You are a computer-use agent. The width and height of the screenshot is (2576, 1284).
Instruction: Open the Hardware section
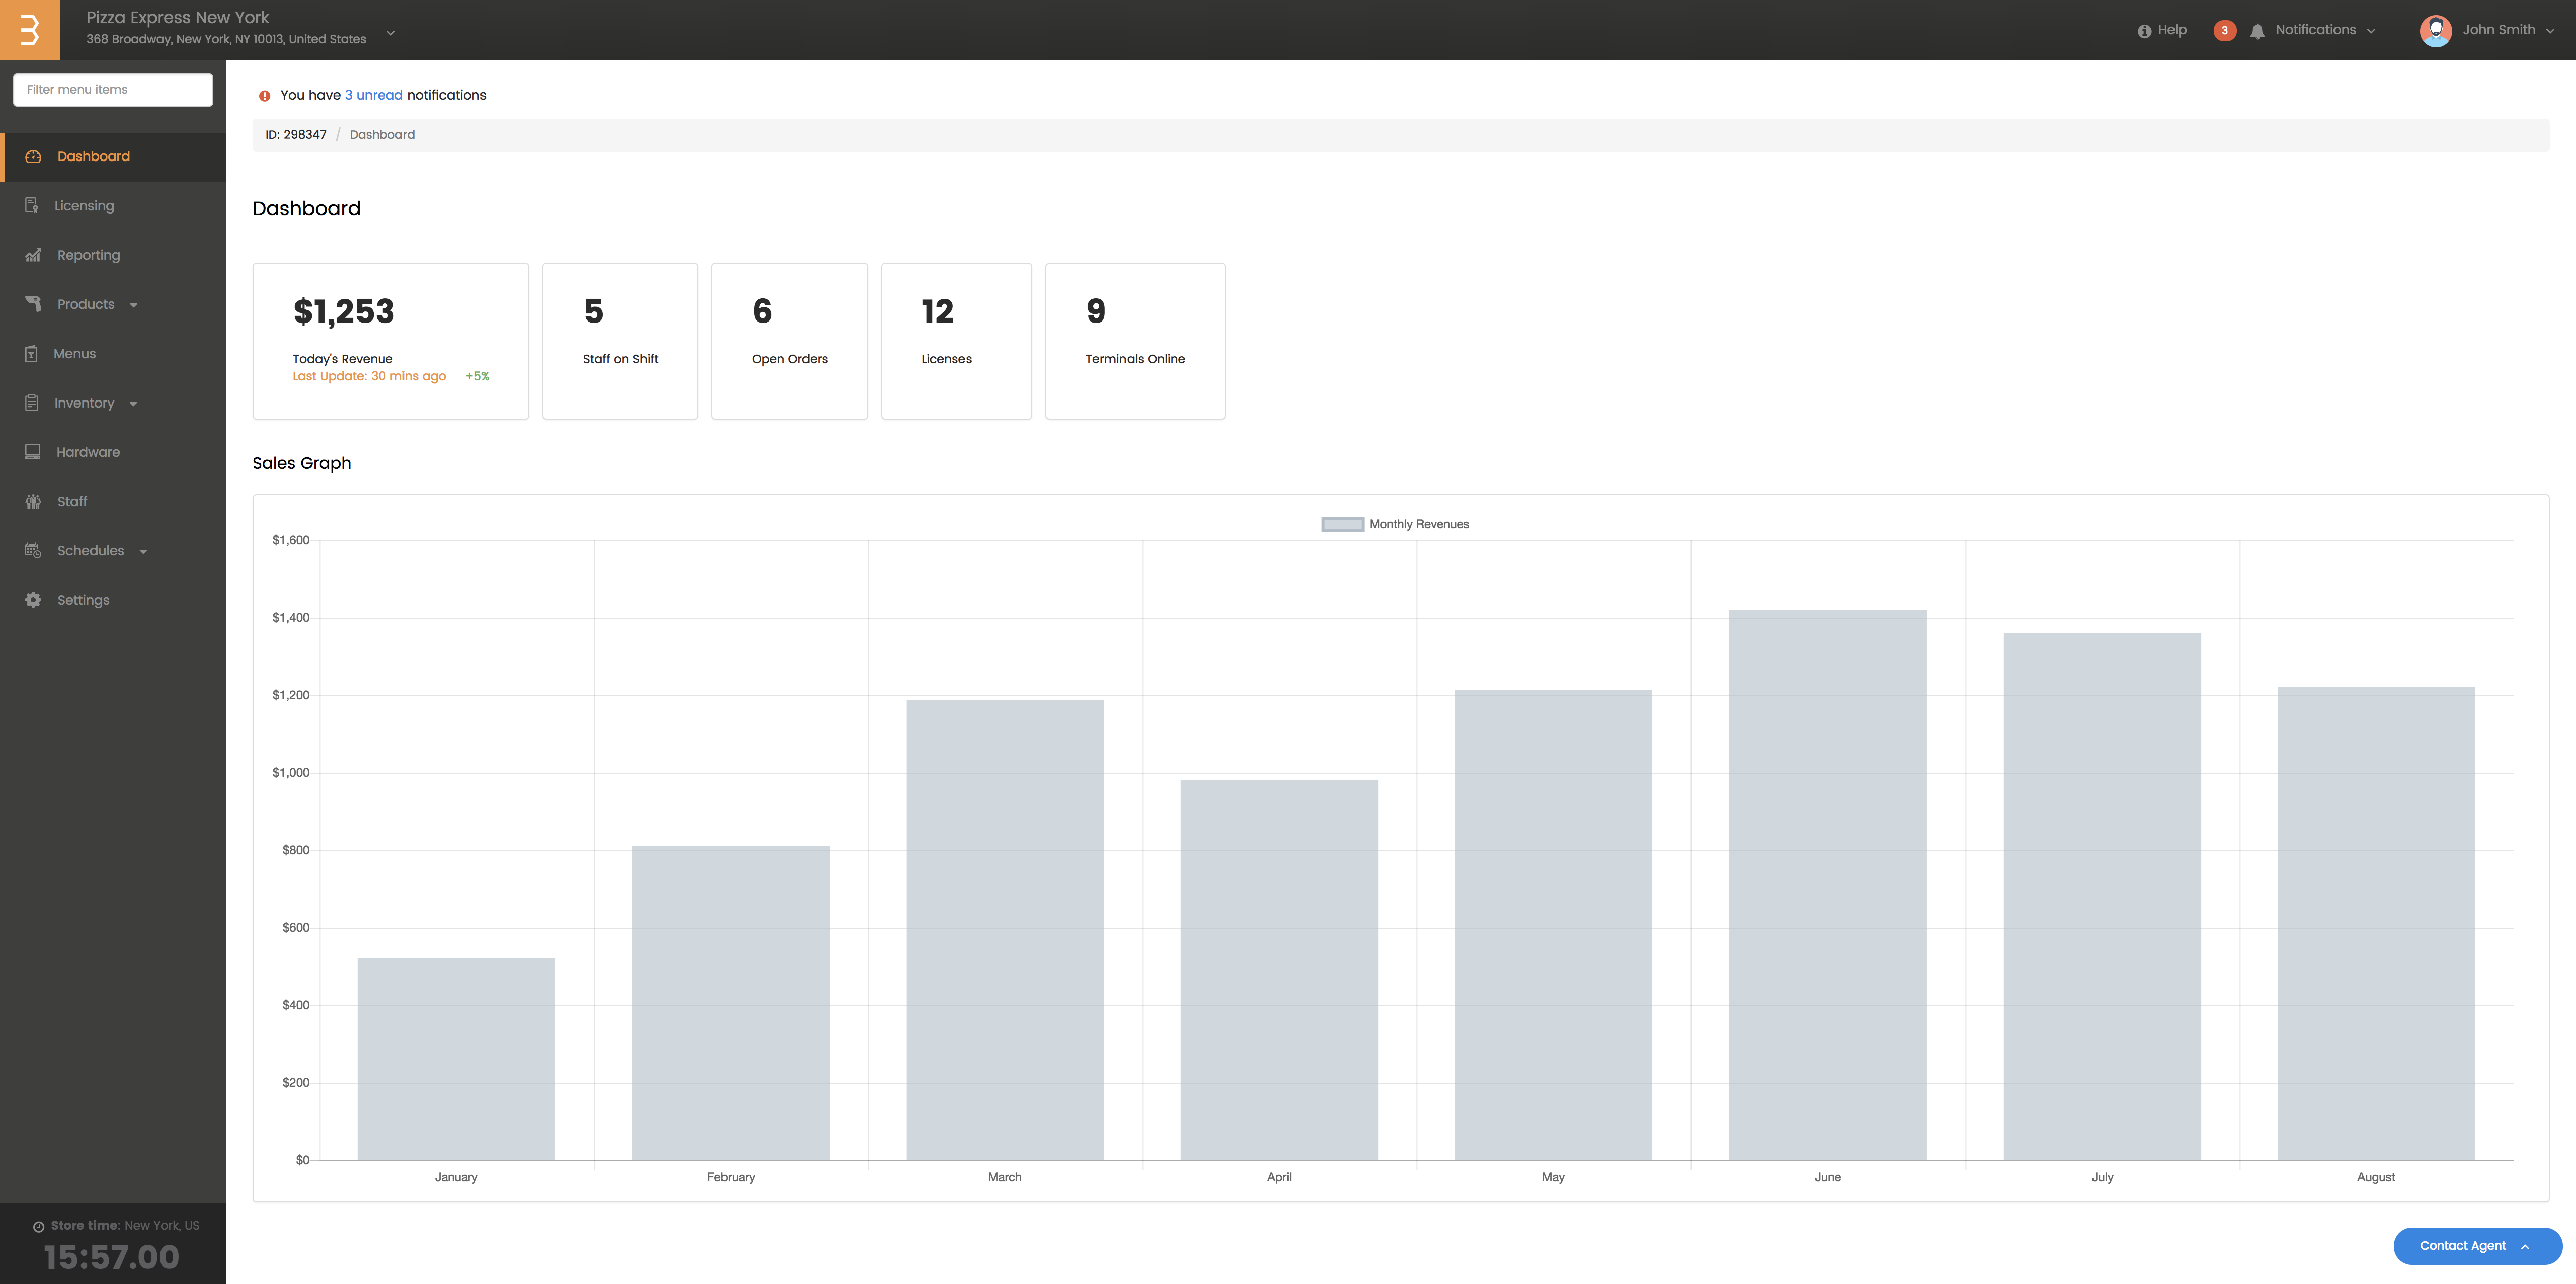(113, 452)
